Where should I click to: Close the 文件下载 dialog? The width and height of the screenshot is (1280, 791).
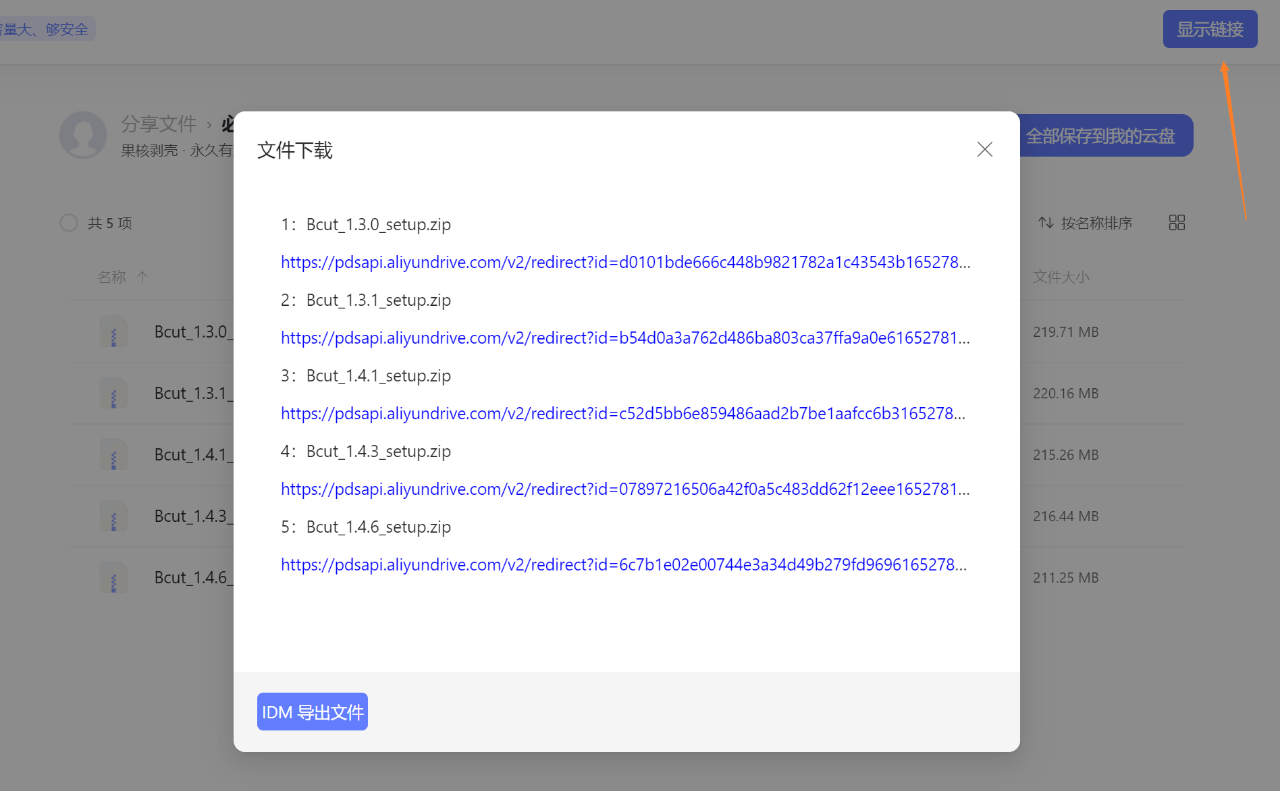(985, 149)
